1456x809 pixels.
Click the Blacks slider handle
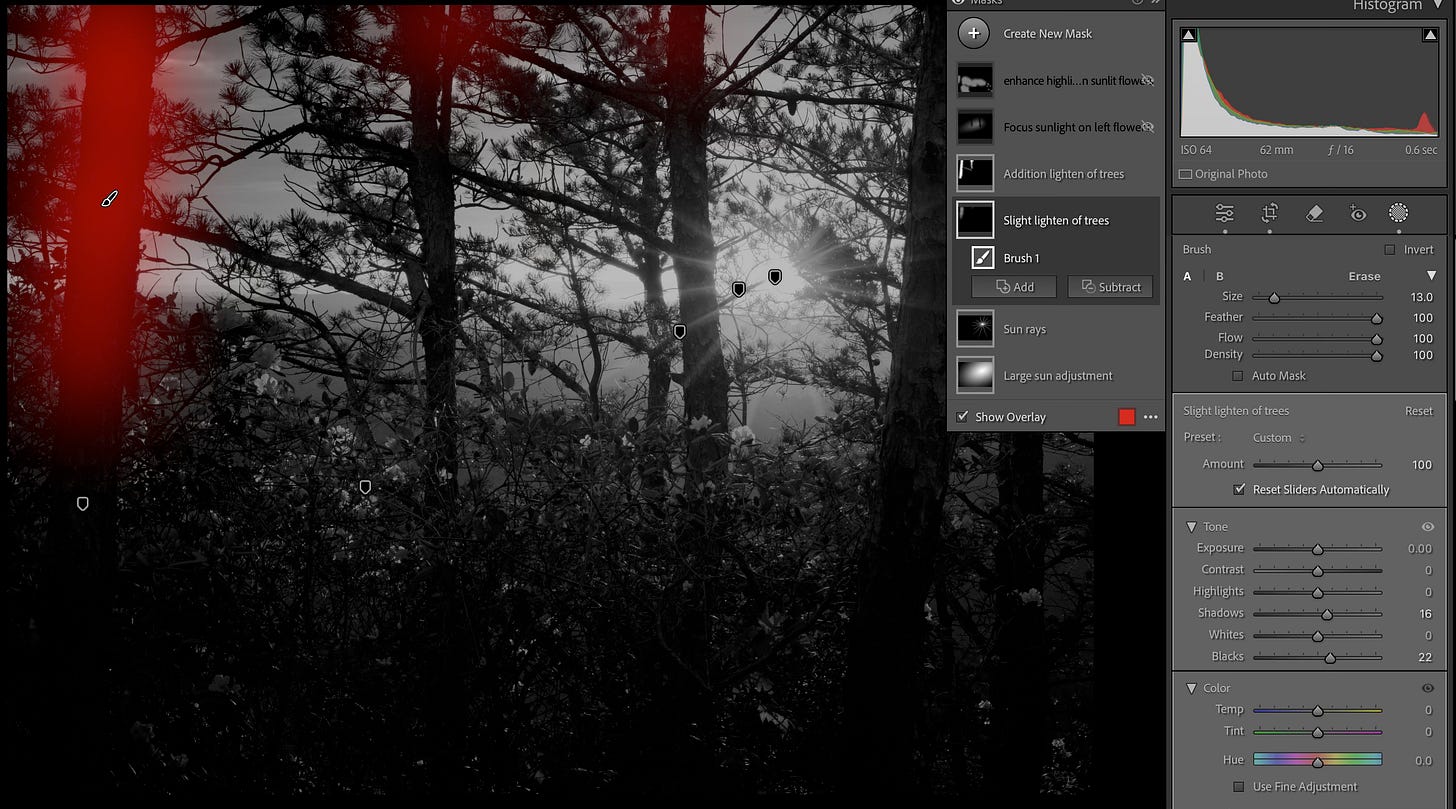pyautogui.click(x=1330, y=657)
